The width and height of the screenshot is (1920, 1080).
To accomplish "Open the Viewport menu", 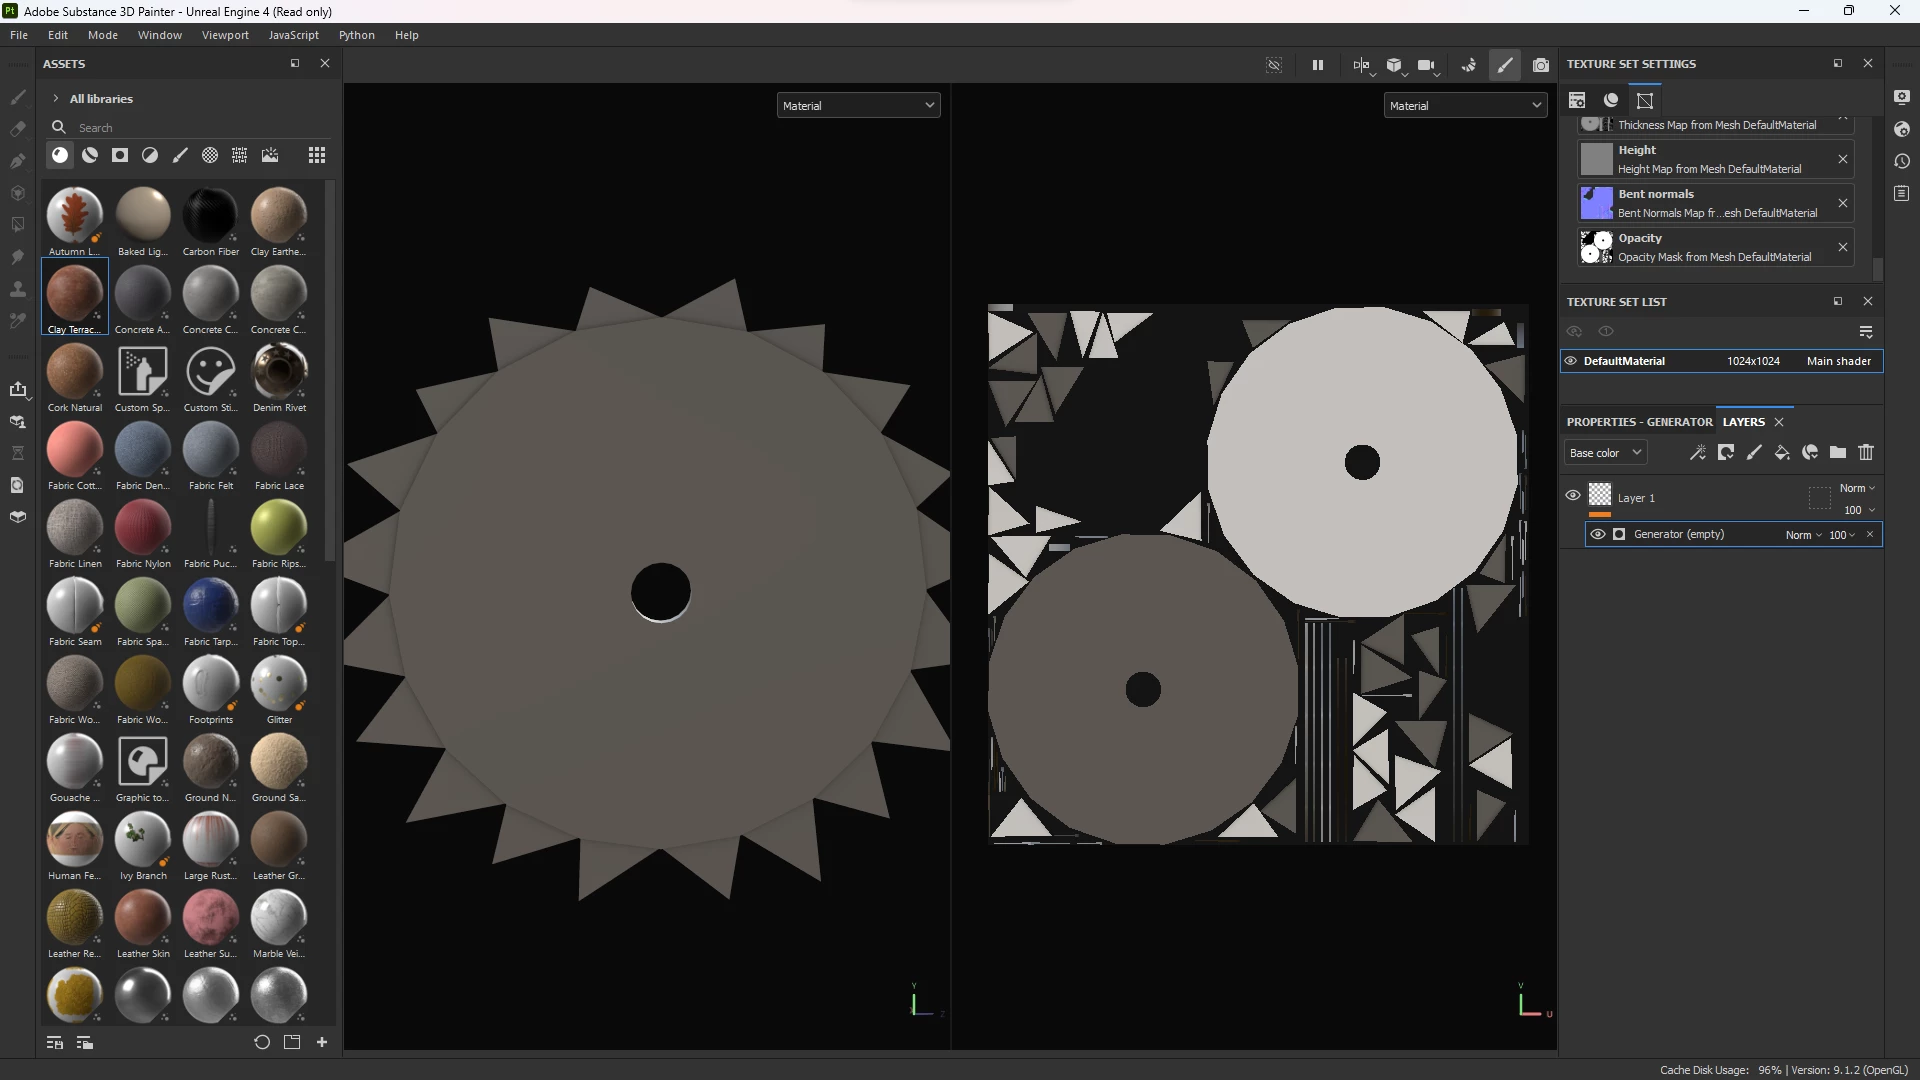I will [x=225, y=35].
